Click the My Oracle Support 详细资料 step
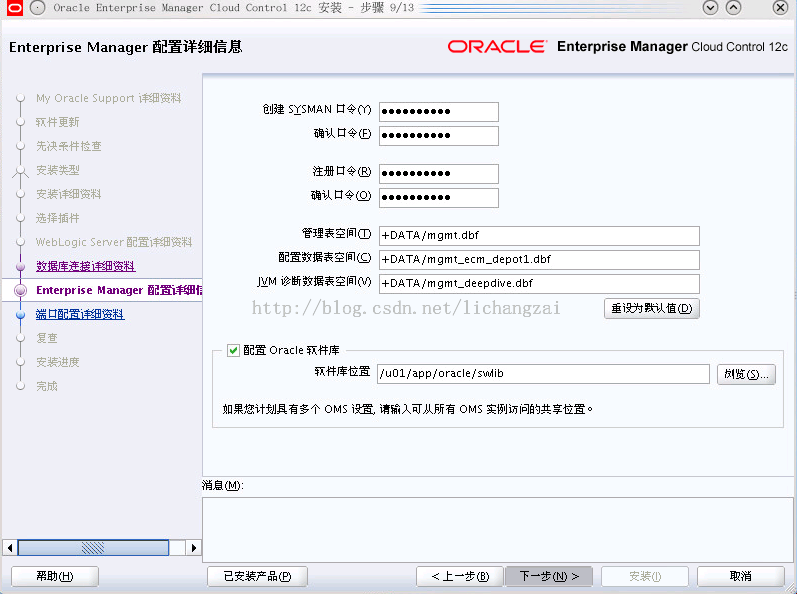The width and height of the screenshot is (797, 594). [x=108, y=98]
